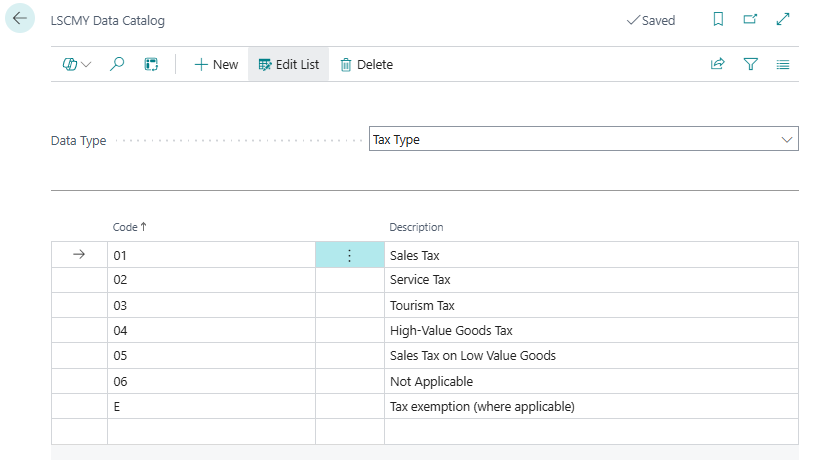Image resolution: width=821 pixels, height=460 pixels.
Task: Click the back arrow button
Action: click(x=20, y=19)
